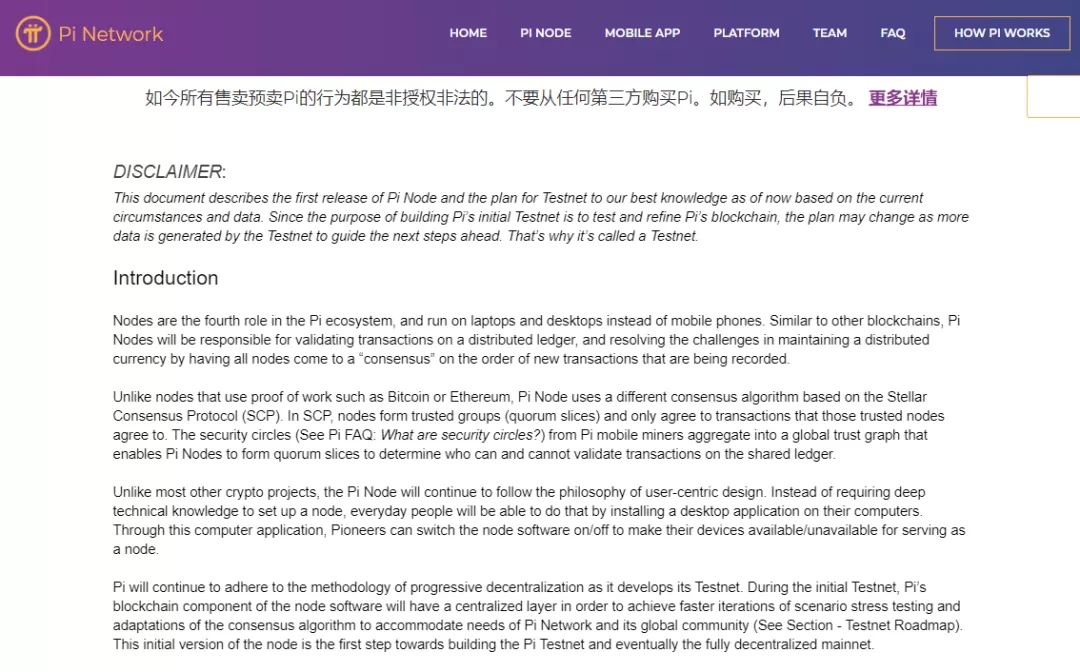Click the Introduction heading
The width and height of the screenshot is (1080, 672).
165,278
